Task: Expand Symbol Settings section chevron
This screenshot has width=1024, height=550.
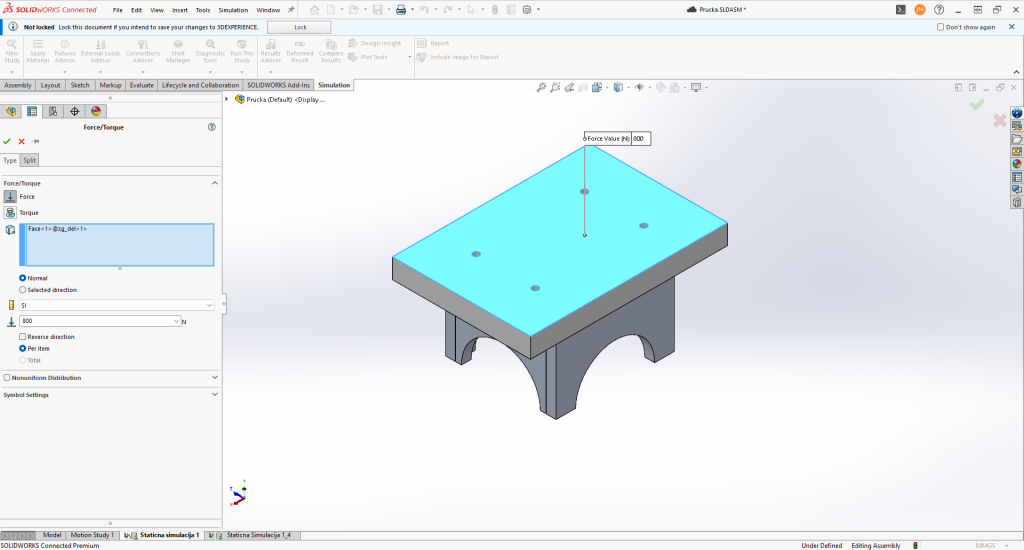Action: click(x=214, y=395)
